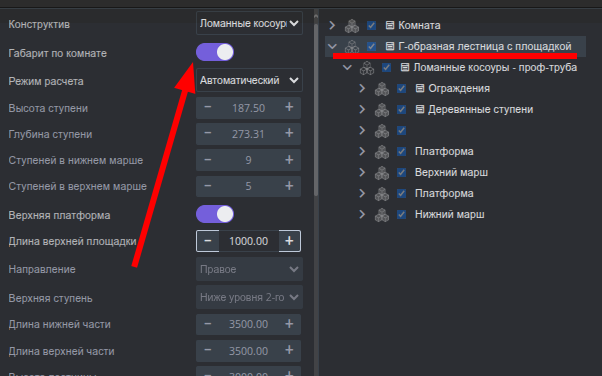Increase Высота ступени with plus button
The height and width of the screenshot is (376, 602).
(x=289, y=108)
